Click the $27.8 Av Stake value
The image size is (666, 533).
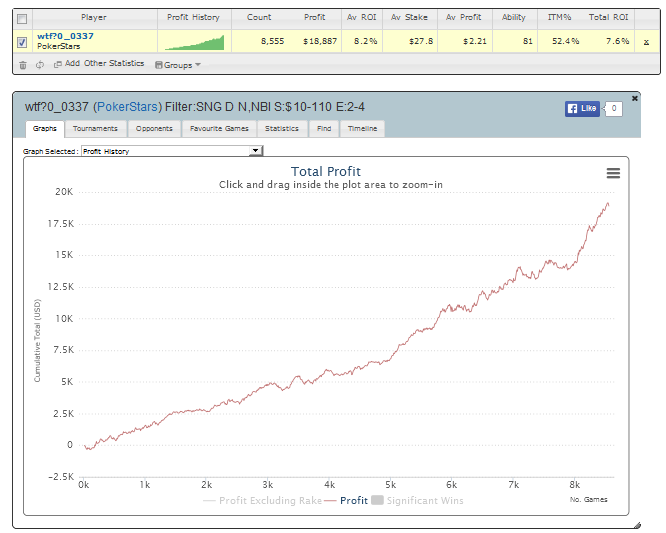click(421, 41)
